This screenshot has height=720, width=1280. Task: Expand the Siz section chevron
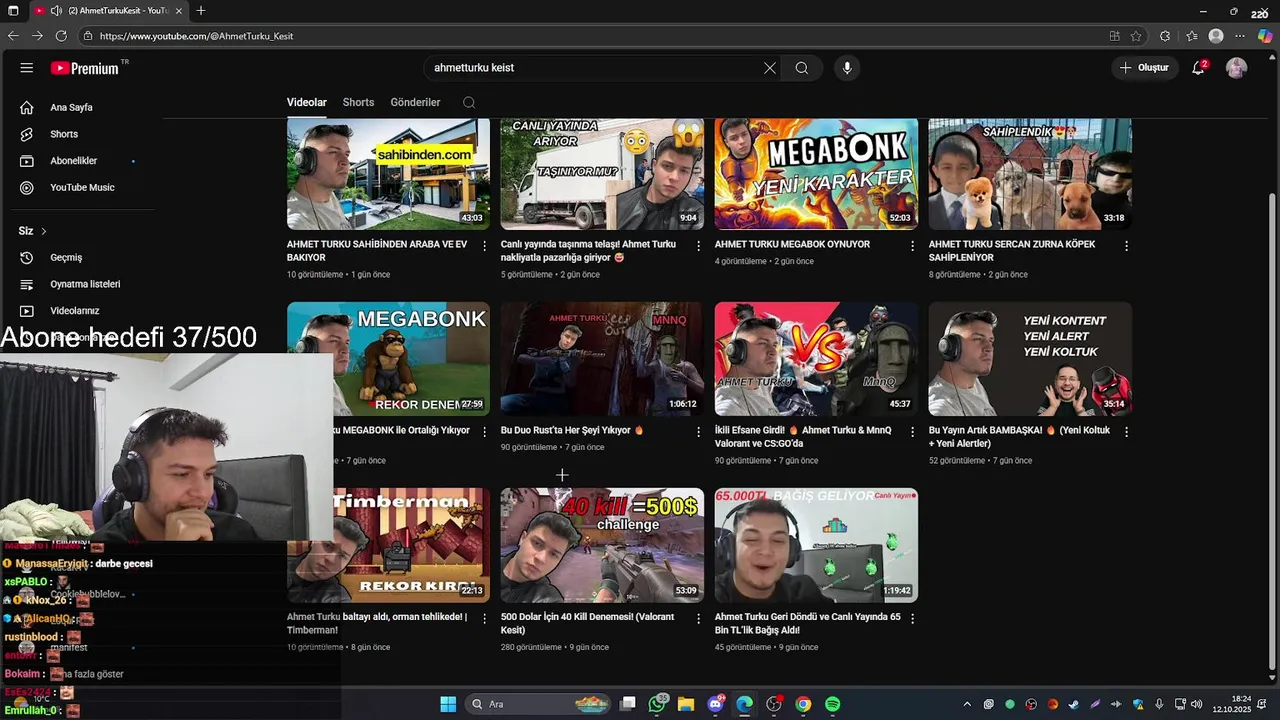[44, 231]
